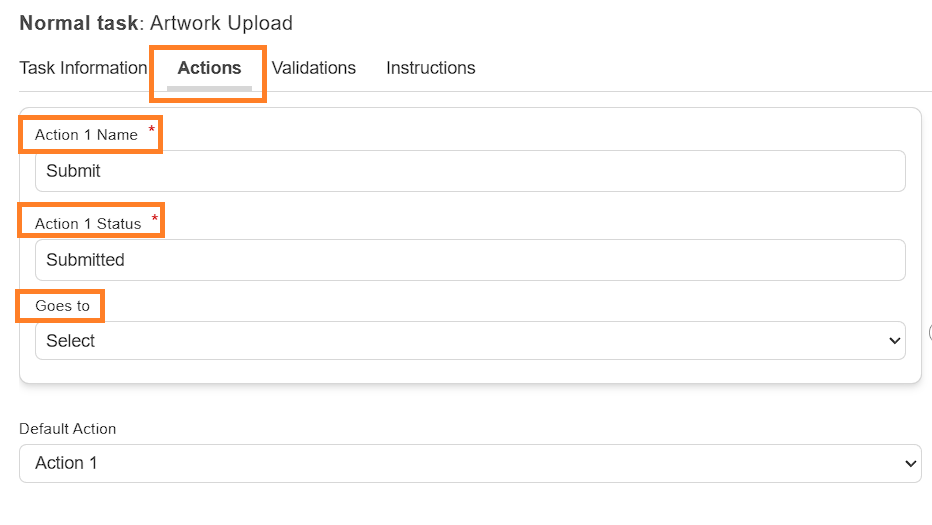This screenshot has width=932, height=525.
Task: Go to the Instructions tab
Action: 431,68
